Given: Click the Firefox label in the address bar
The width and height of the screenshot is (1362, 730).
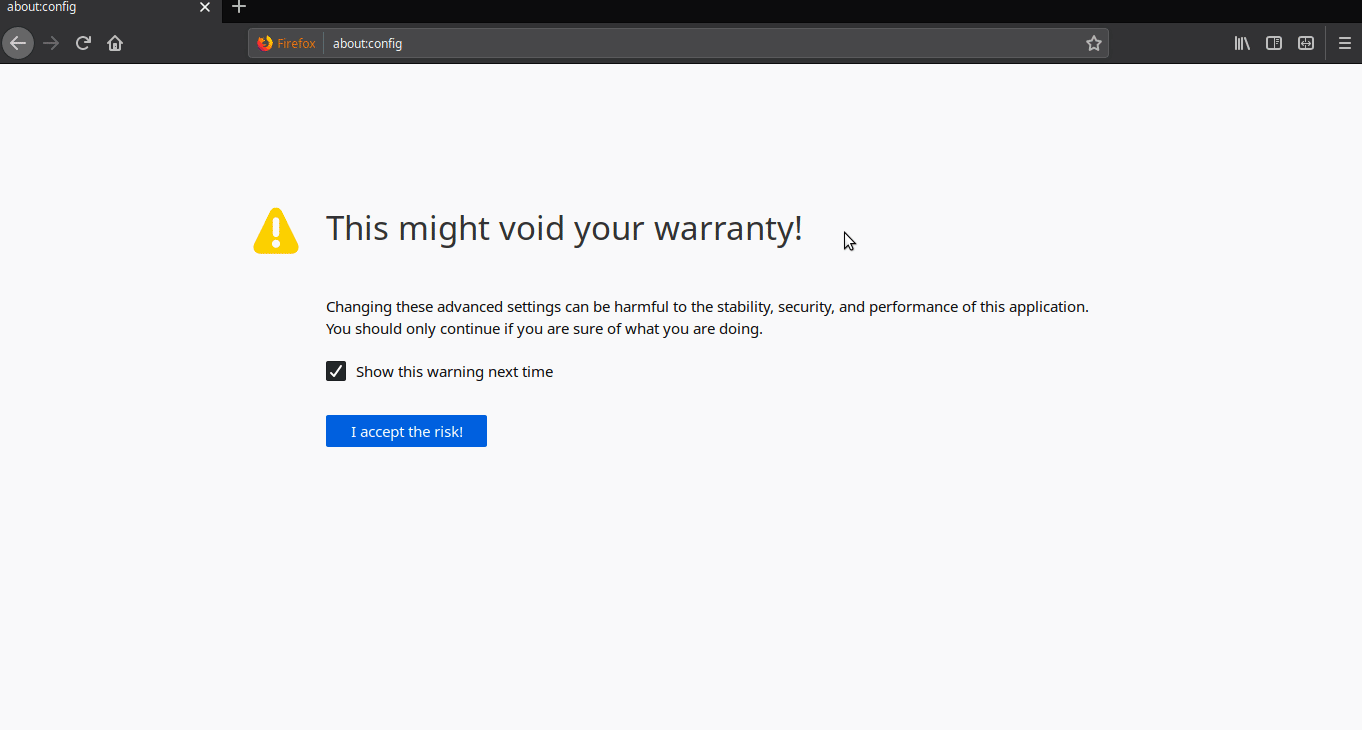Looking at the screenshot, I should click(x=295, y=43).
